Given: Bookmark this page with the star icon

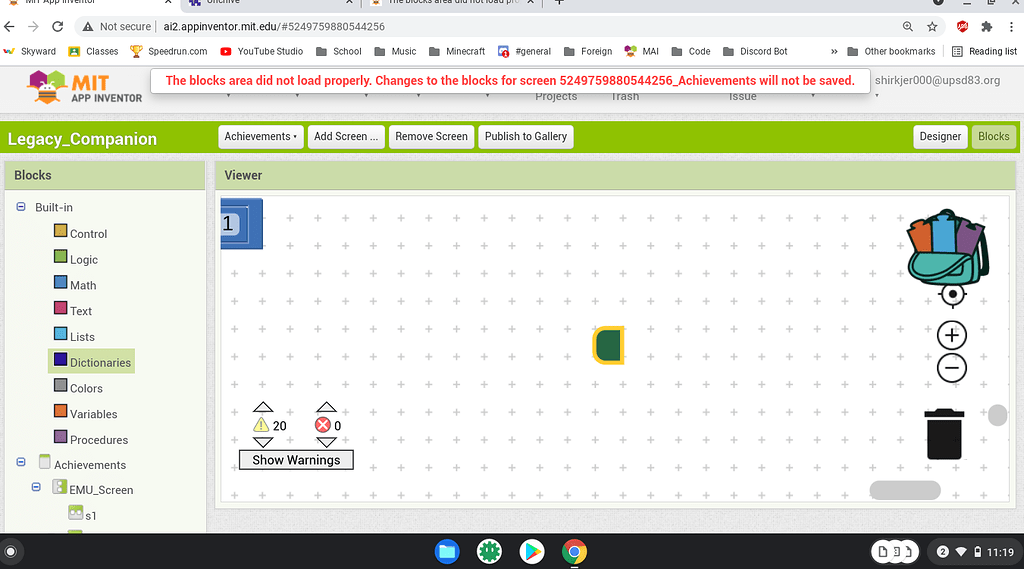Looking at the screenshot, I should [932, 27].
